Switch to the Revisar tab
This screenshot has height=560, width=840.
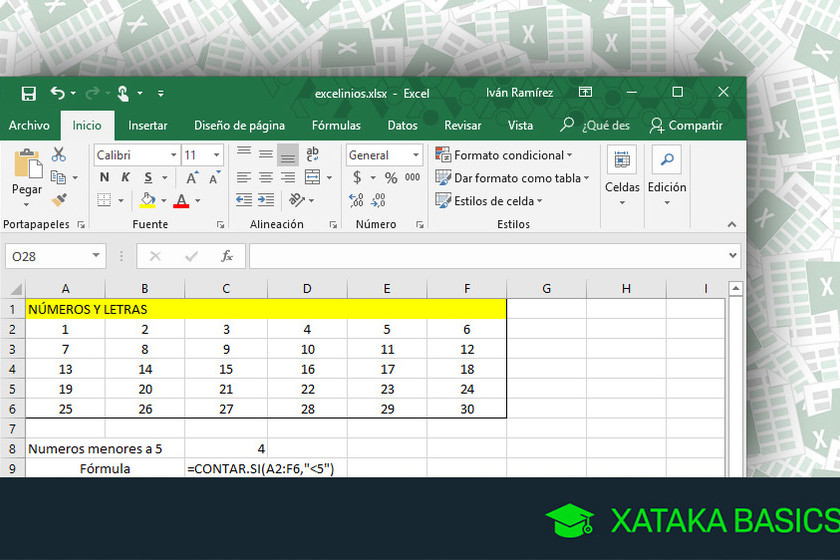(462, 125)
